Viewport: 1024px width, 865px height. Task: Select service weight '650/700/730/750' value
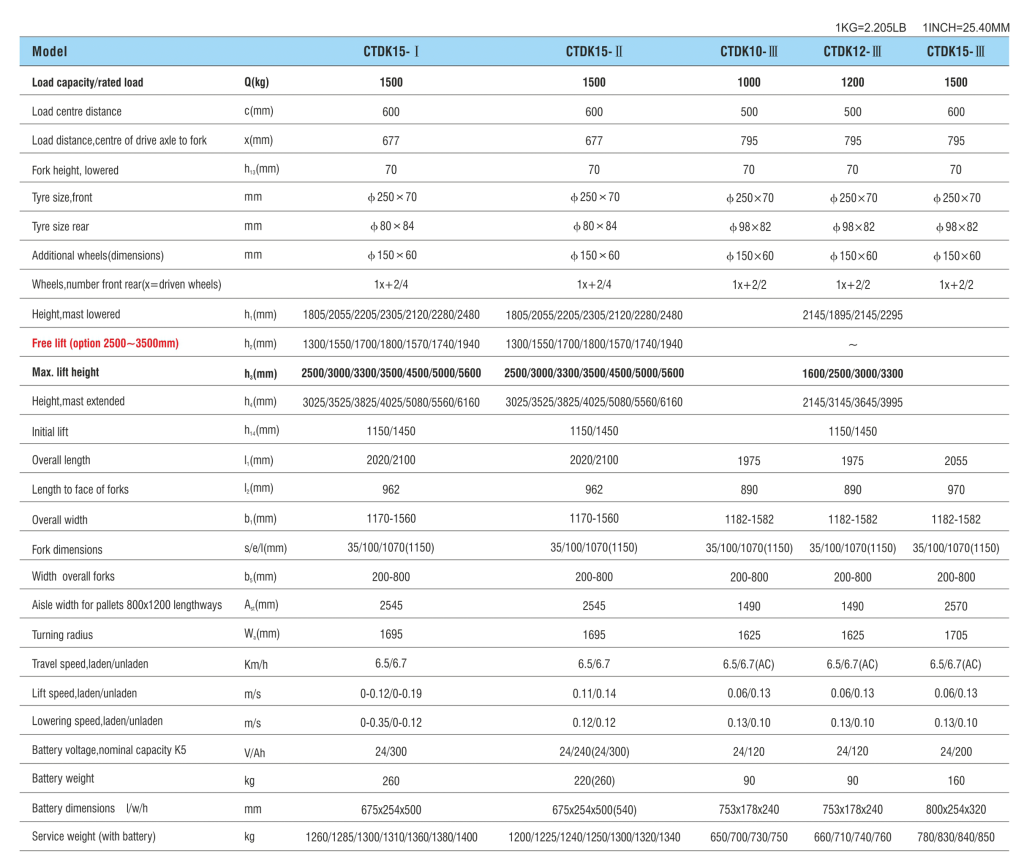click(749, 837)
